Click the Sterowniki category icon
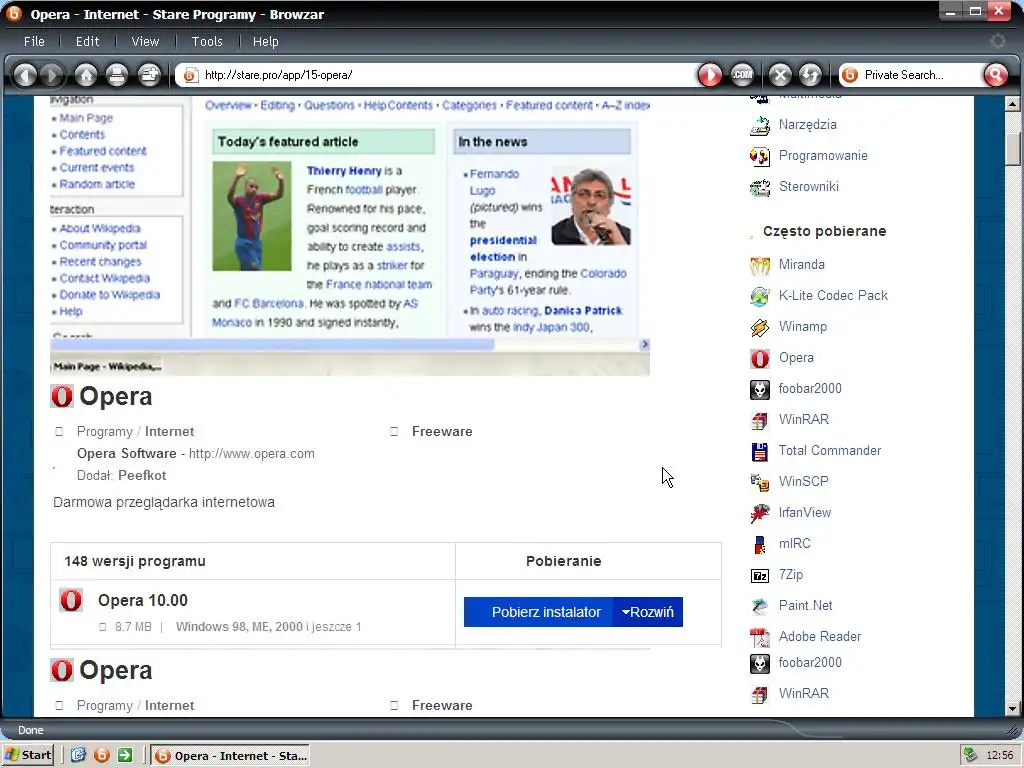Screen dimensions: 1024x768 point(760,187)
